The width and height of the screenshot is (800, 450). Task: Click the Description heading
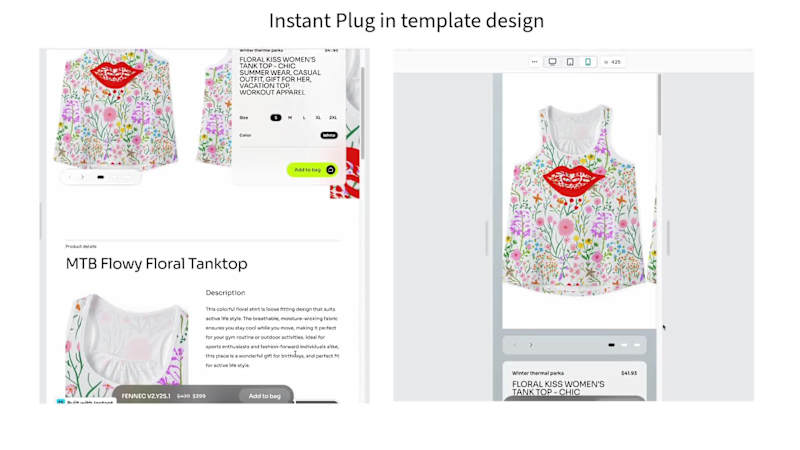(x=226, y=292)
